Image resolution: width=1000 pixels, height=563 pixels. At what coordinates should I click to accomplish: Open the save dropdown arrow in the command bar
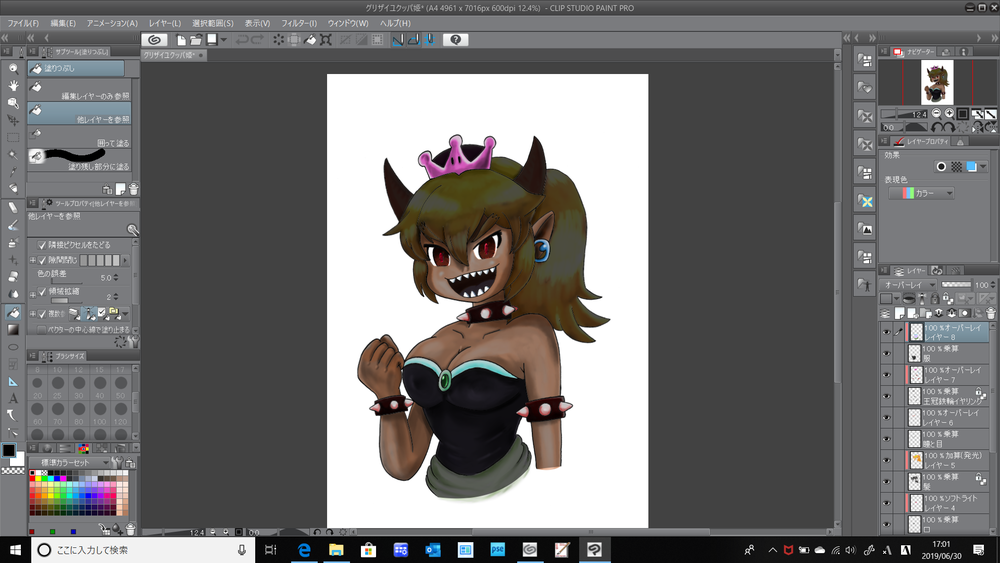[x=224, y=40]
